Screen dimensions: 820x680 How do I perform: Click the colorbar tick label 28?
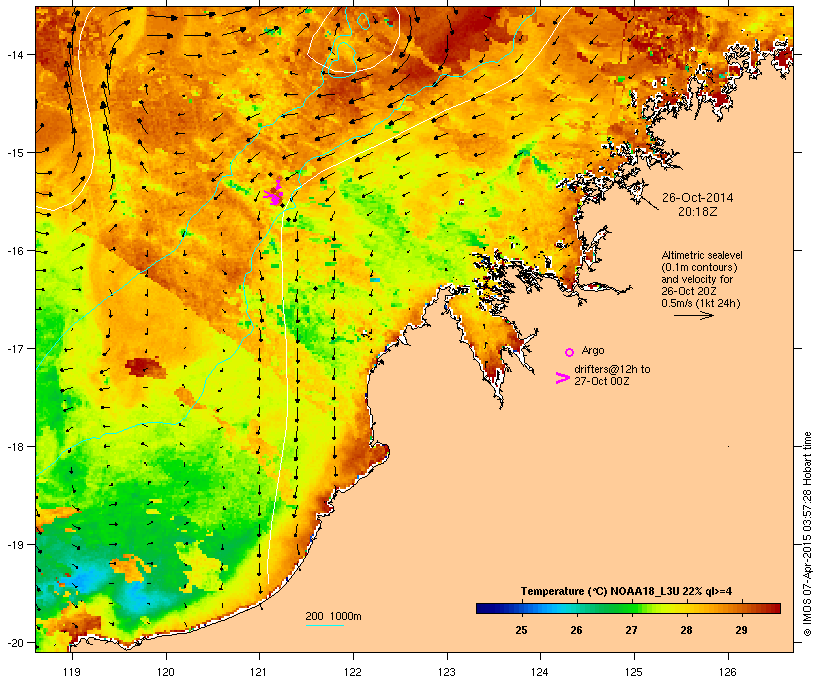687,630
